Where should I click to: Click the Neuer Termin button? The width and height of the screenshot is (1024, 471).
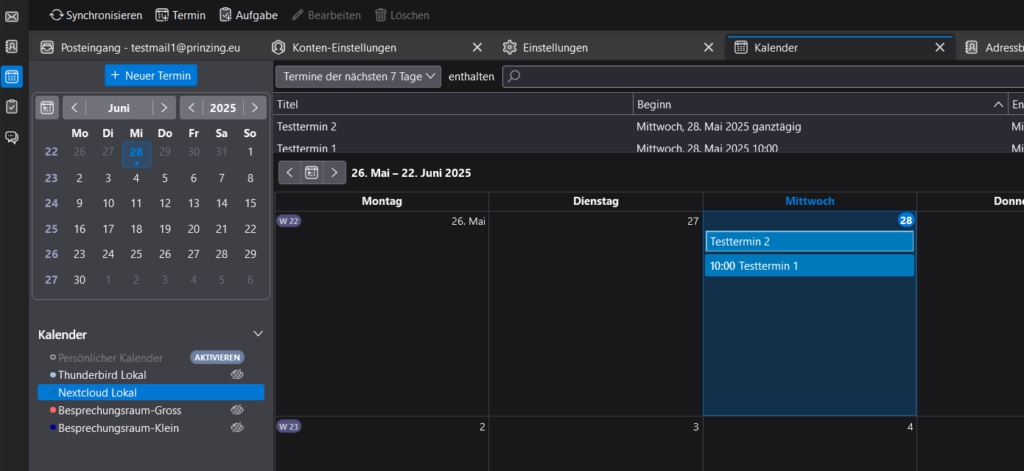click(151, 76)
